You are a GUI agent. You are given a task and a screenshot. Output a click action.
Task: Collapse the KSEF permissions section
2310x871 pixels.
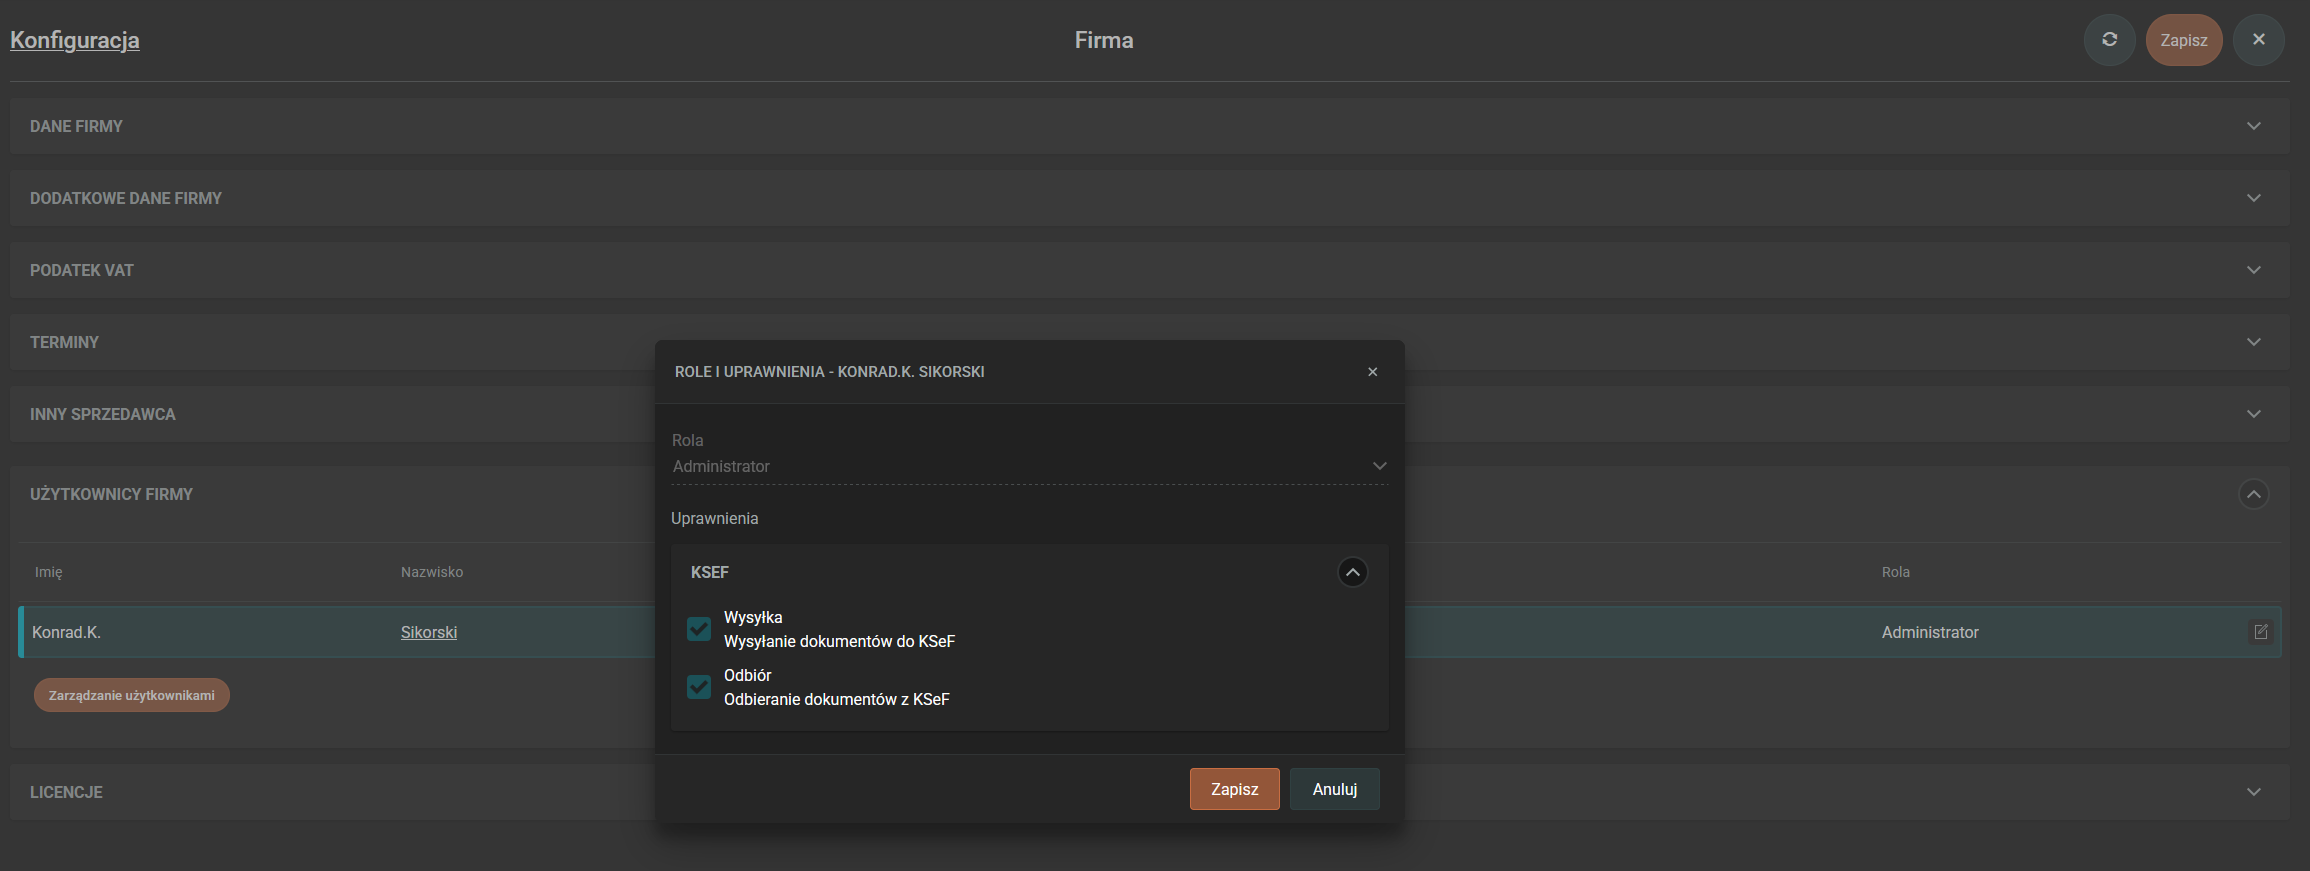tap(1352, 572)
